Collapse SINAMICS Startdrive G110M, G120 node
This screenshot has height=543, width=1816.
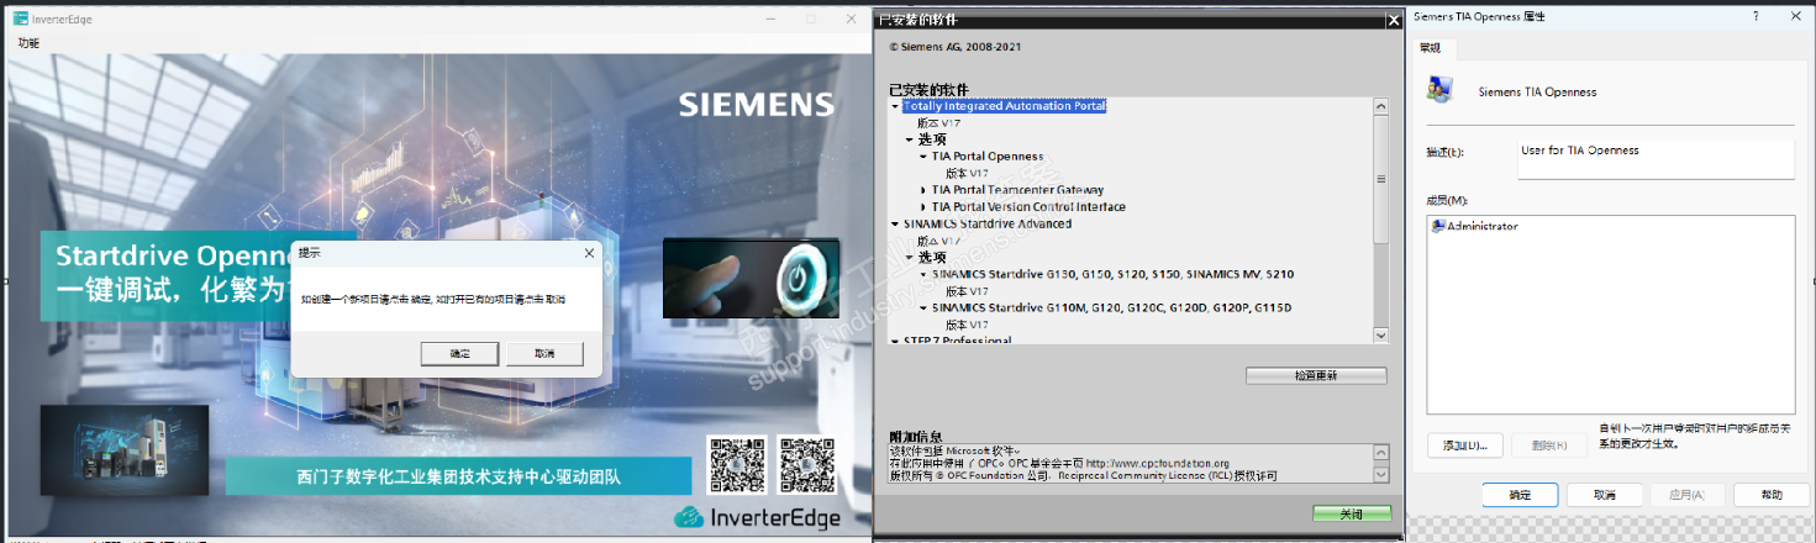pos(923,308)
